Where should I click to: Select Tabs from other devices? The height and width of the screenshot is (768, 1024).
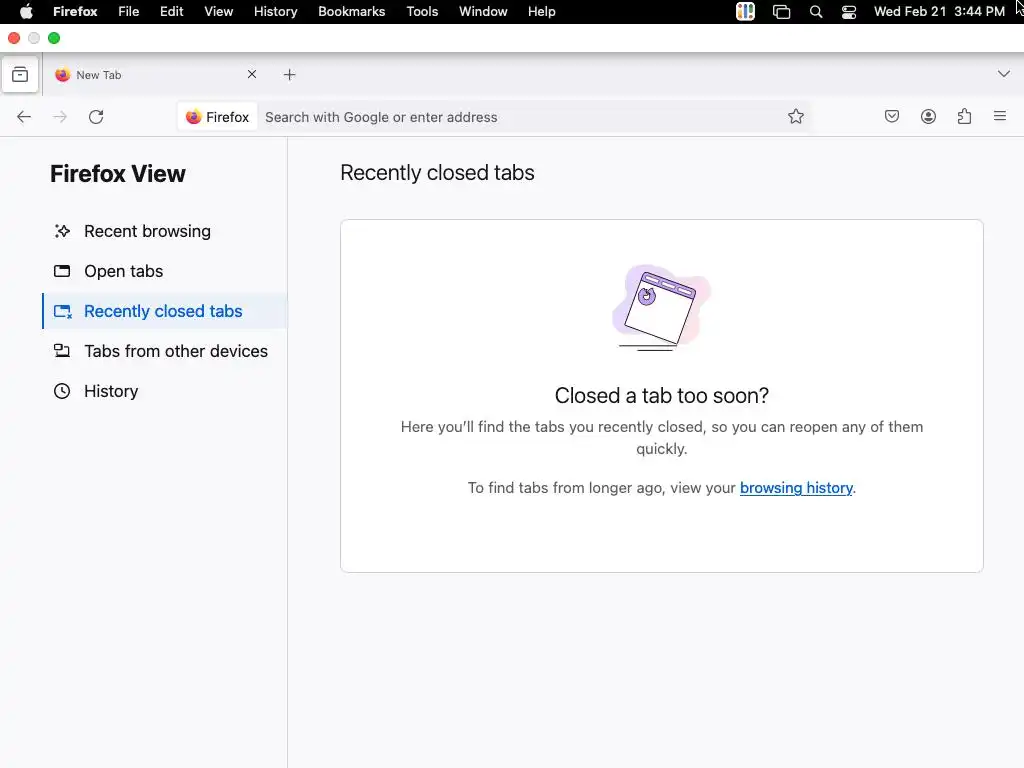point(165,351)
